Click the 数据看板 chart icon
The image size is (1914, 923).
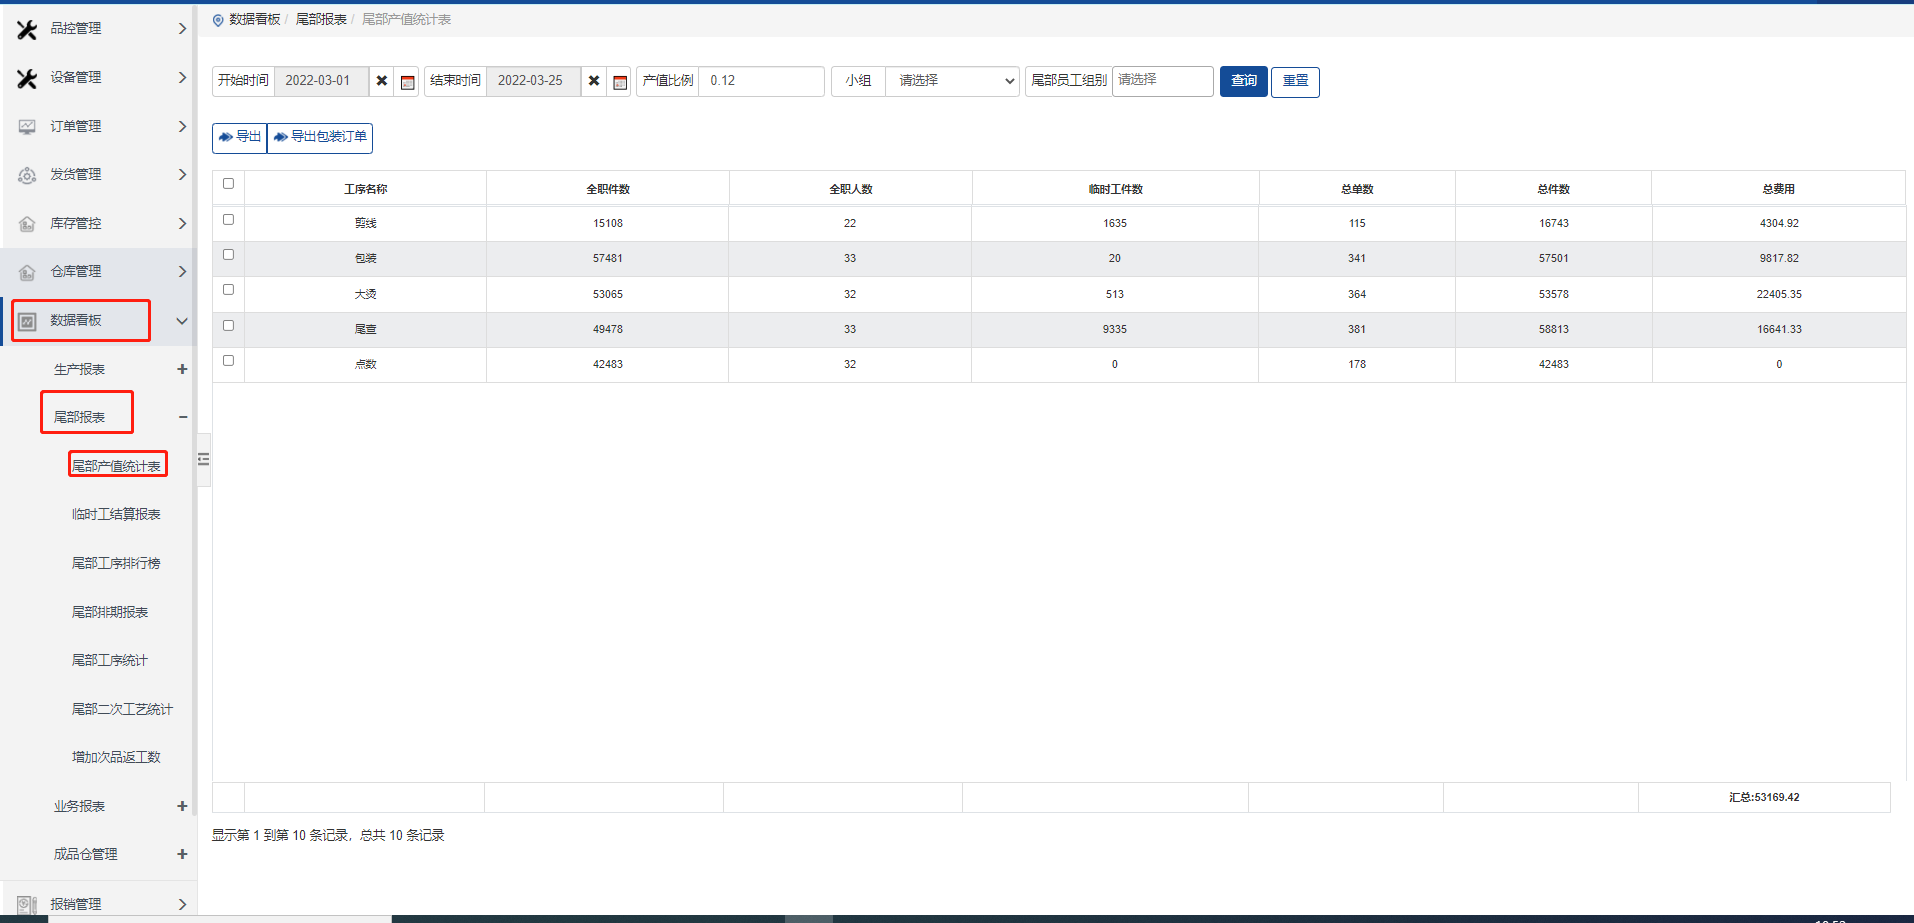(x=27, y=321)
